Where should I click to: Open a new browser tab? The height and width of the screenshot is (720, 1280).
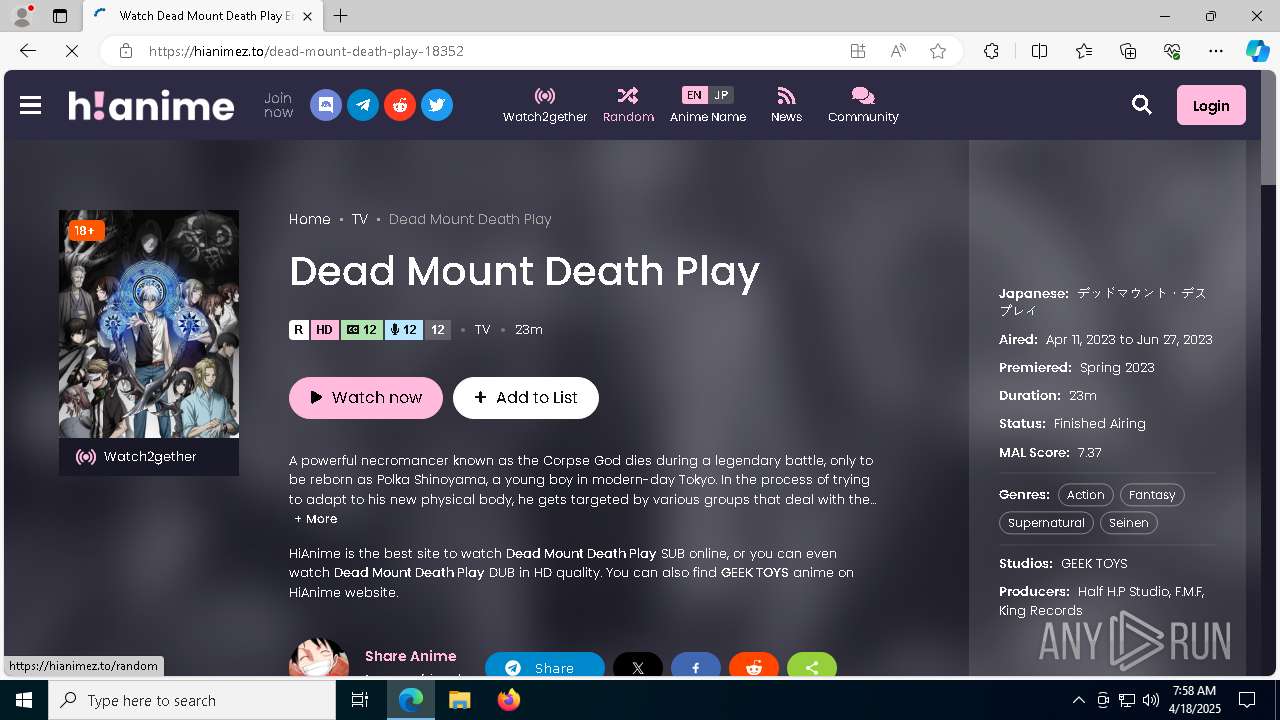click(x=341, y=16)
